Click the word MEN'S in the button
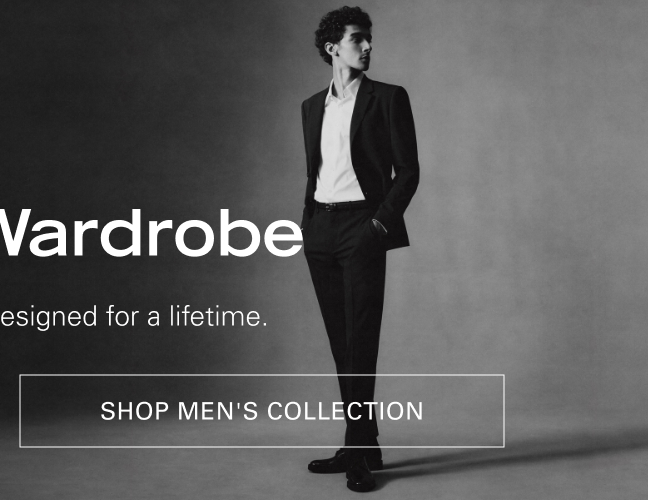The height and width of the screenshot is (500, 648). click(218, 411)
